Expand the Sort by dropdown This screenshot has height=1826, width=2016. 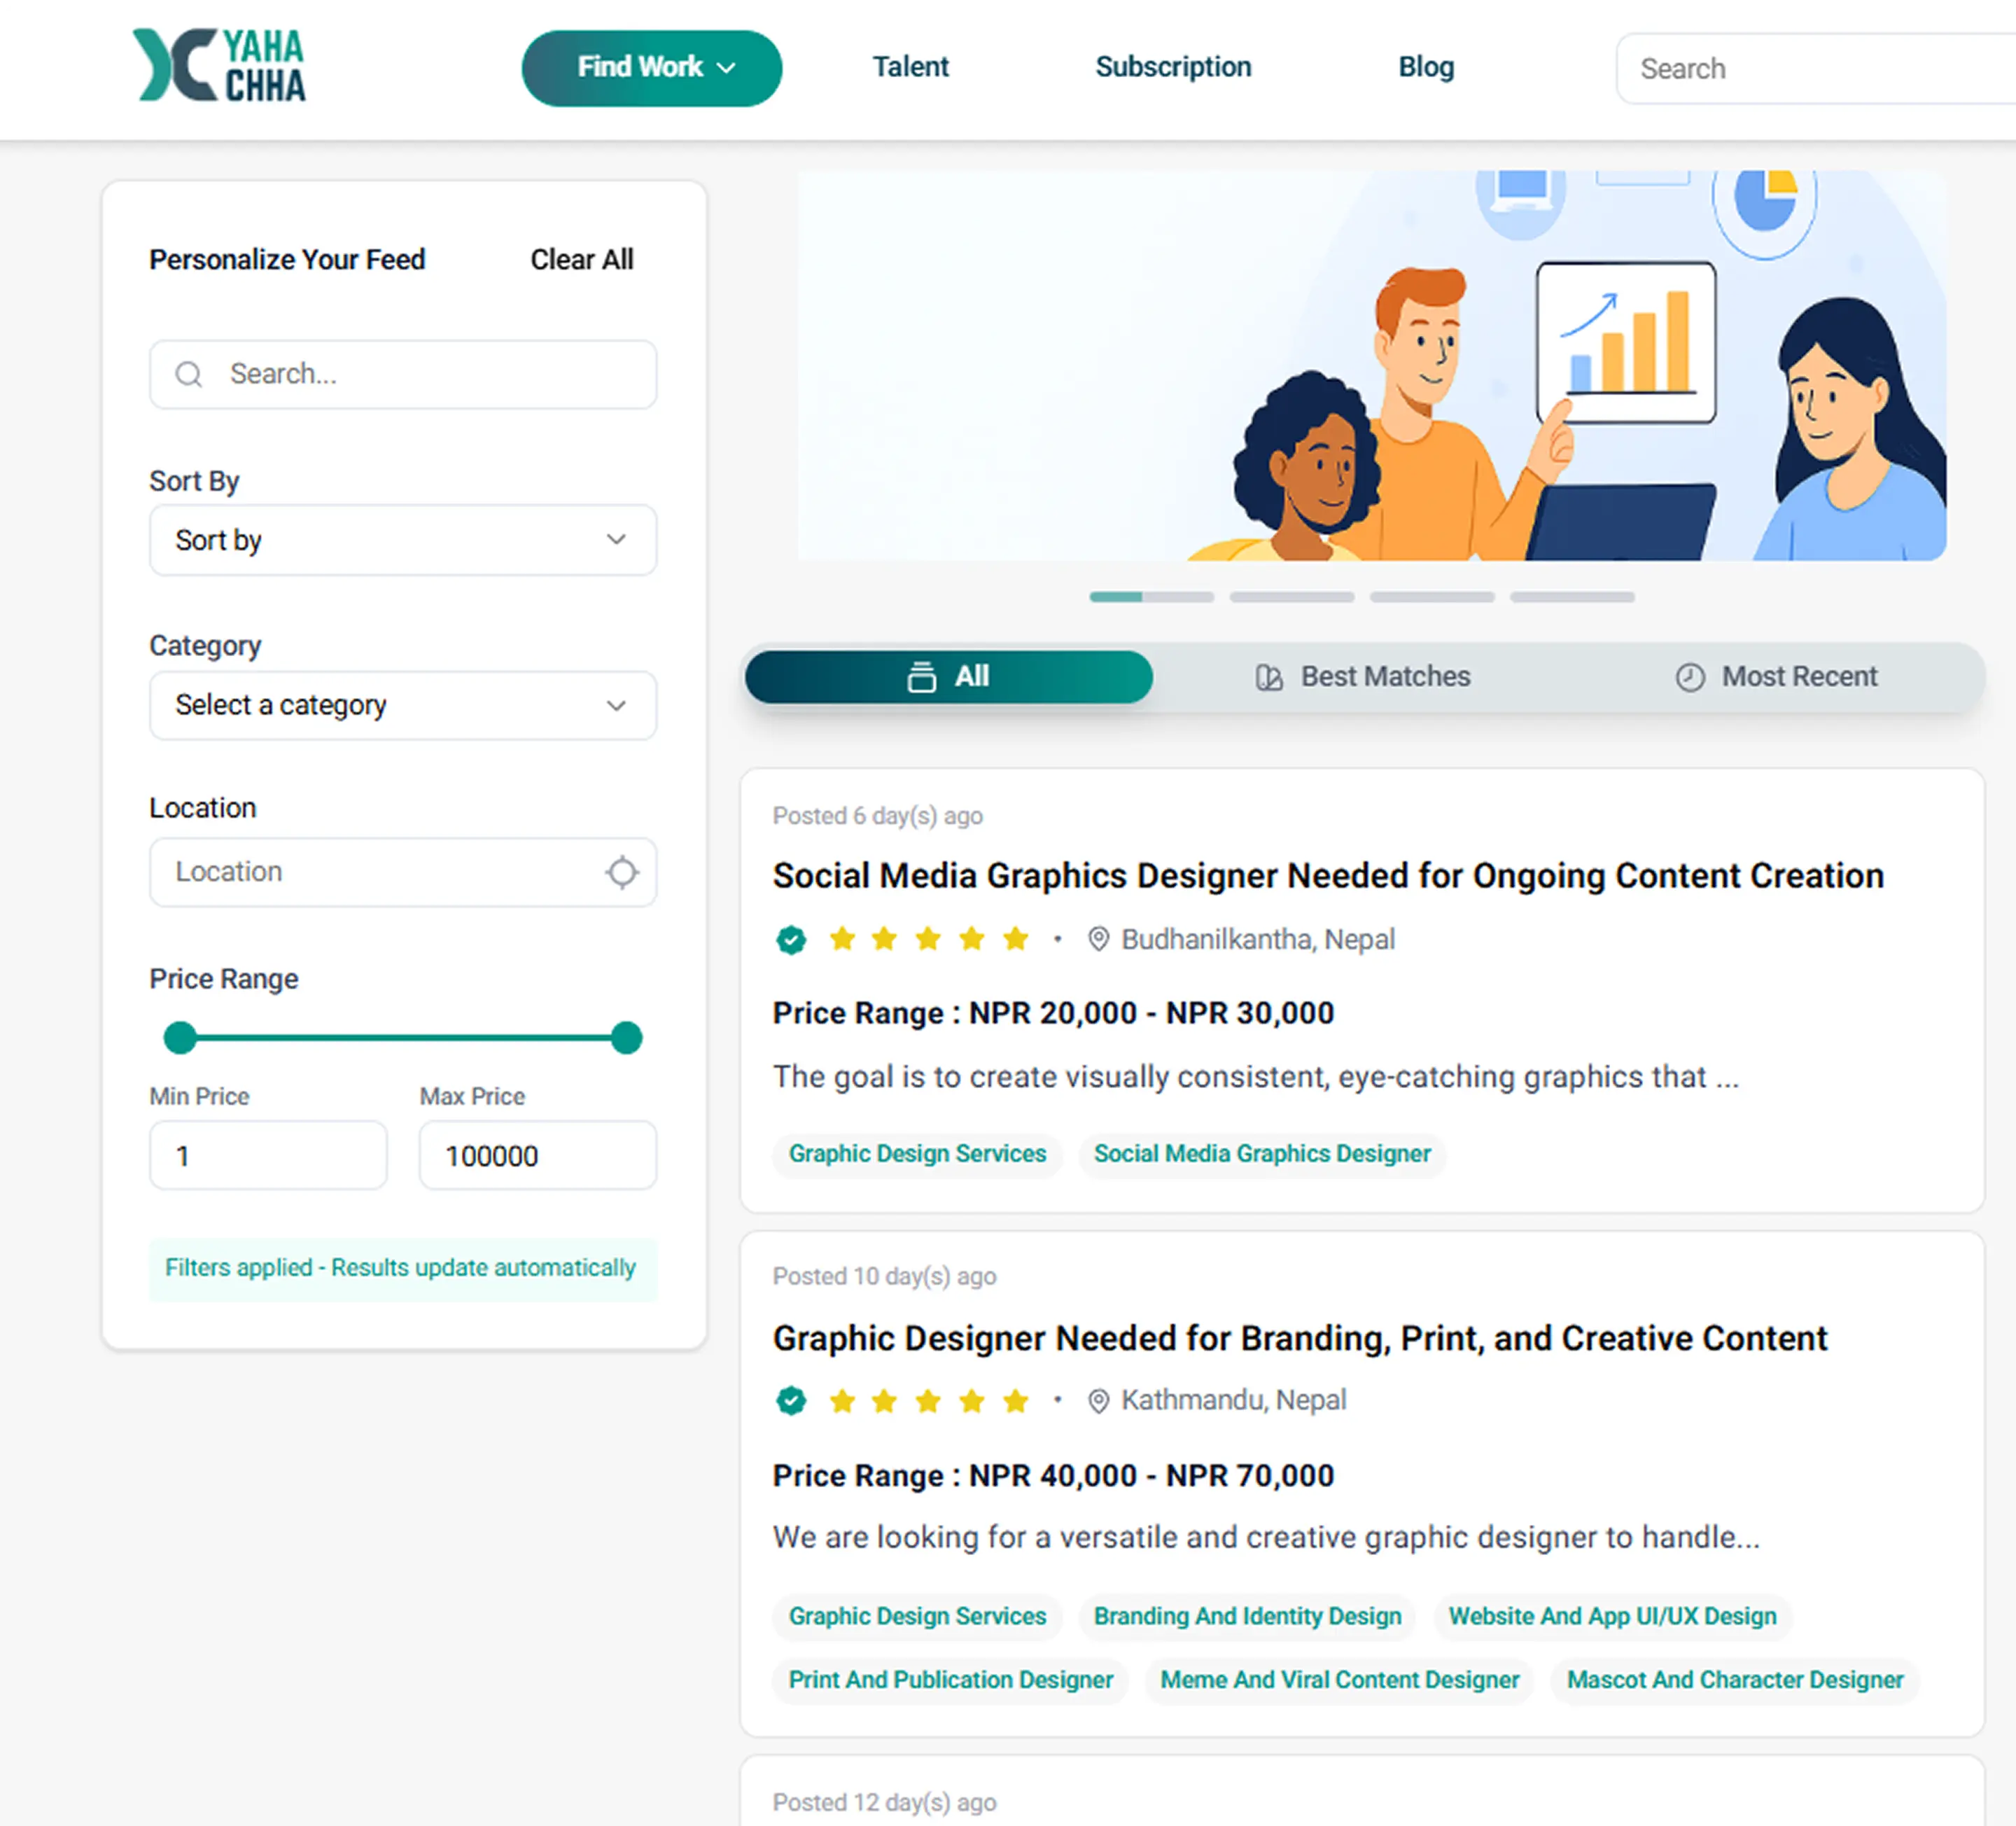(403, 540)
